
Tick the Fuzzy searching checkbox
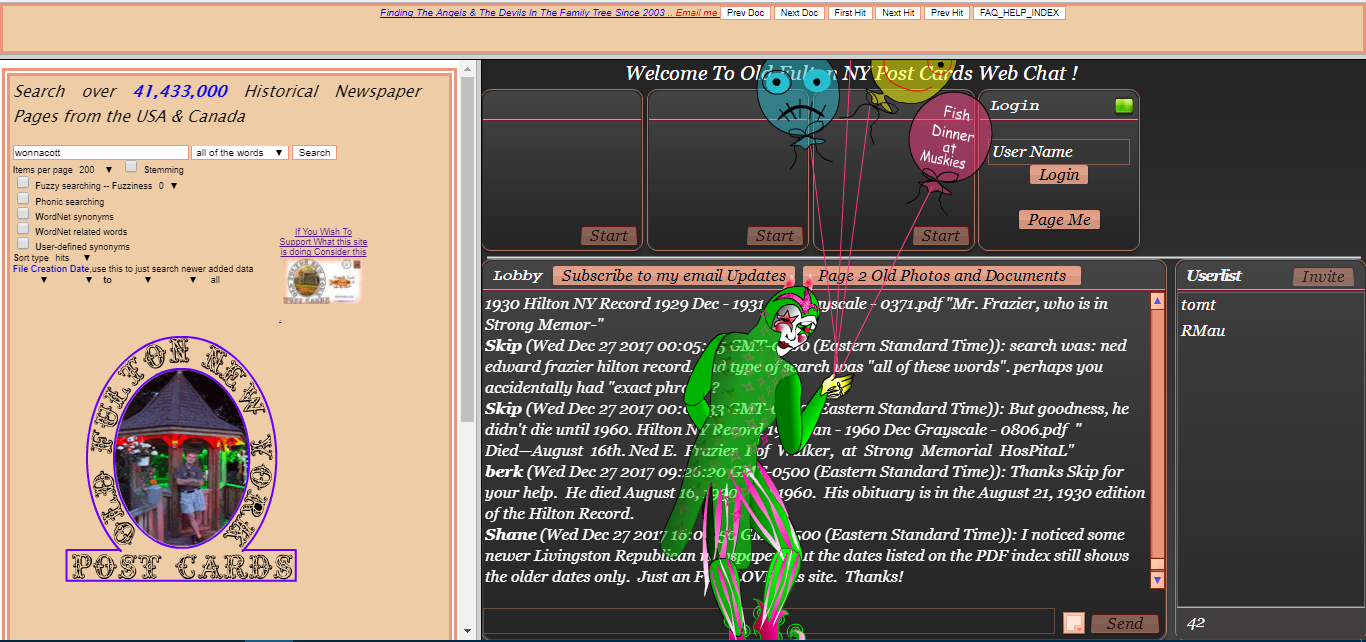[23, 183]
